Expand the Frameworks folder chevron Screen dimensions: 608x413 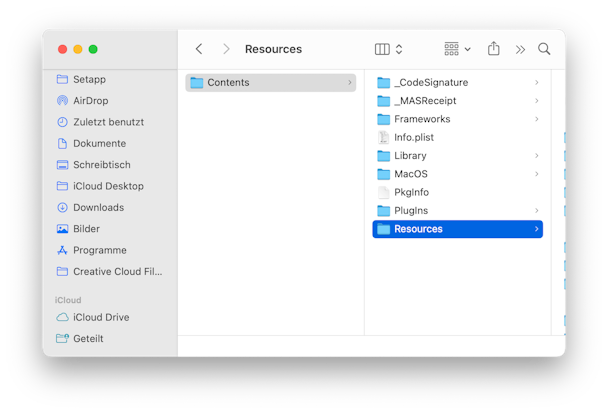pos(537,119)
